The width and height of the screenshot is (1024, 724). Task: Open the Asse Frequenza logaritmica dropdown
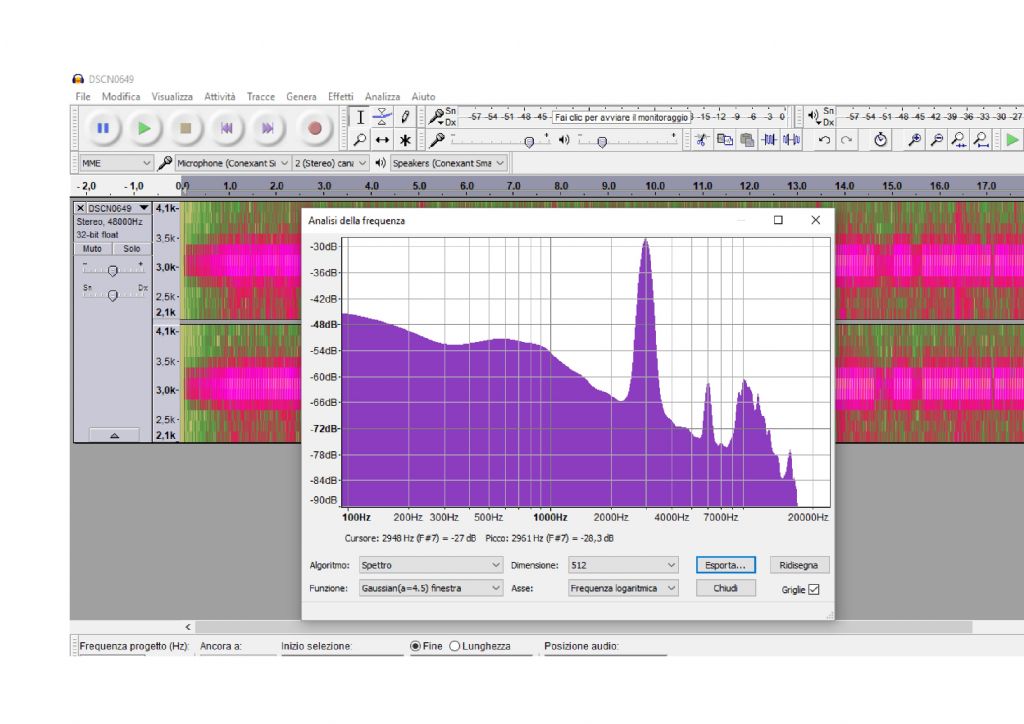(x=623, y=588)
